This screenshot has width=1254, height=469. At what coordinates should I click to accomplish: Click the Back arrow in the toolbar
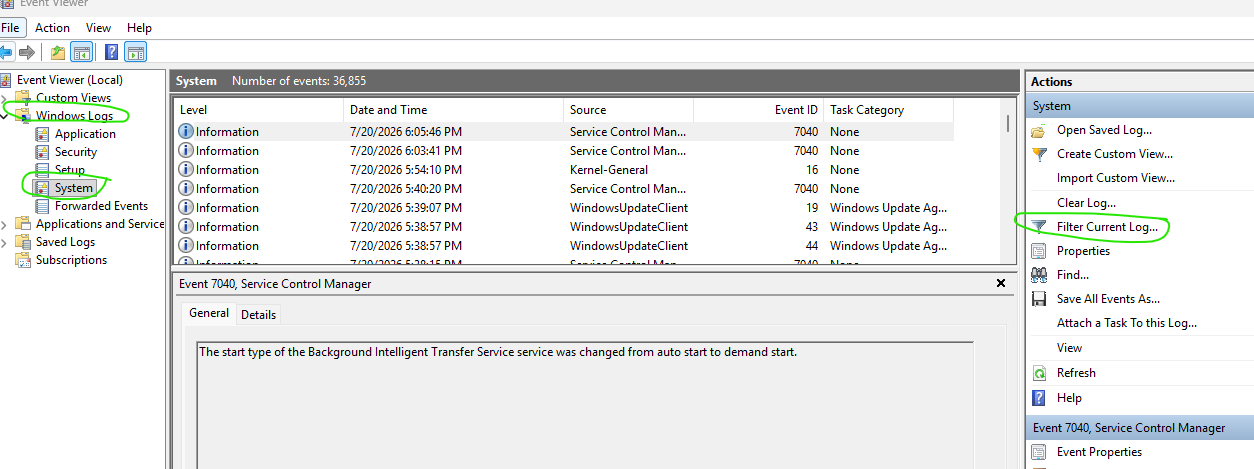(x=7, y=52)
